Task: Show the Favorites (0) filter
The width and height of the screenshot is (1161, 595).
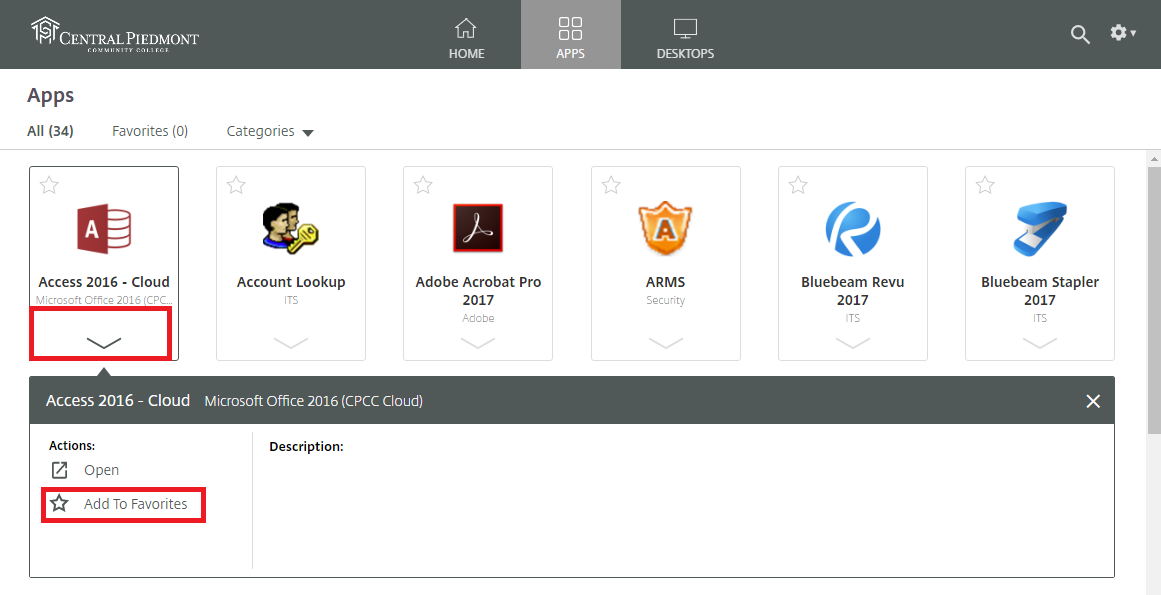Action: tap(150, 131)
